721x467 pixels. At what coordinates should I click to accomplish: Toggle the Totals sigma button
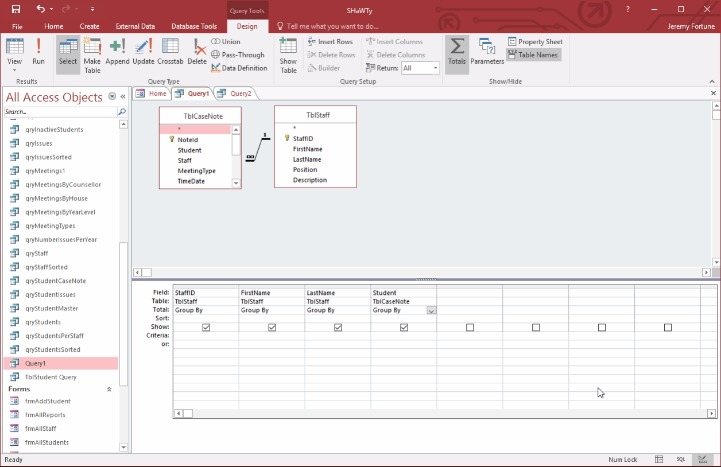point(457,51)
